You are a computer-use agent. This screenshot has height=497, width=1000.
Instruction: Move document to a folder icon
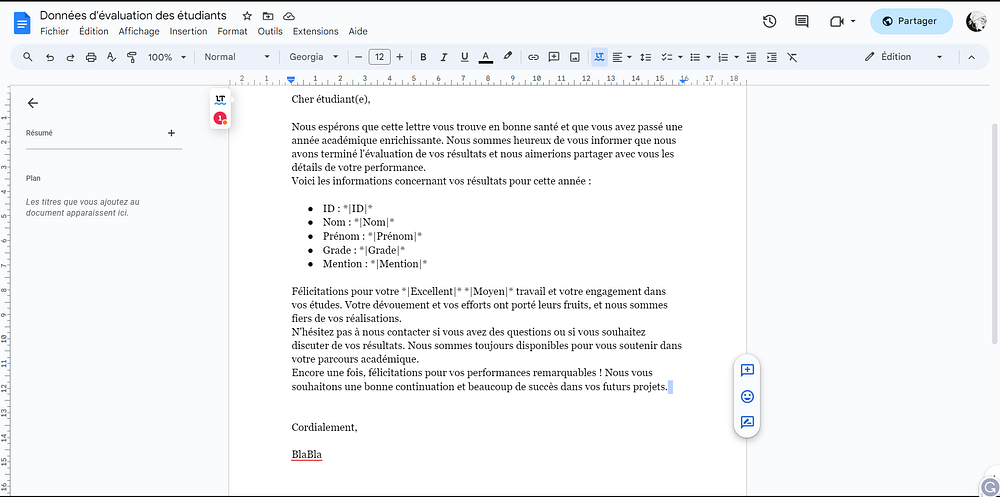[x=268, y=16]
